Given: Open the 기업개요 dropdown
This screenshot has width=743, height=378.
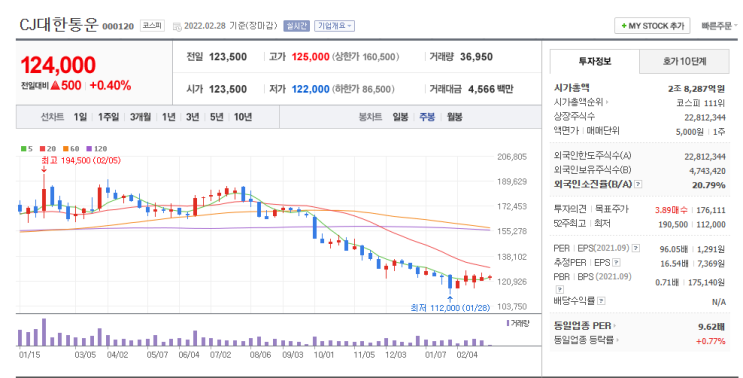Looking at the screenshot, I should pos(335,26).
